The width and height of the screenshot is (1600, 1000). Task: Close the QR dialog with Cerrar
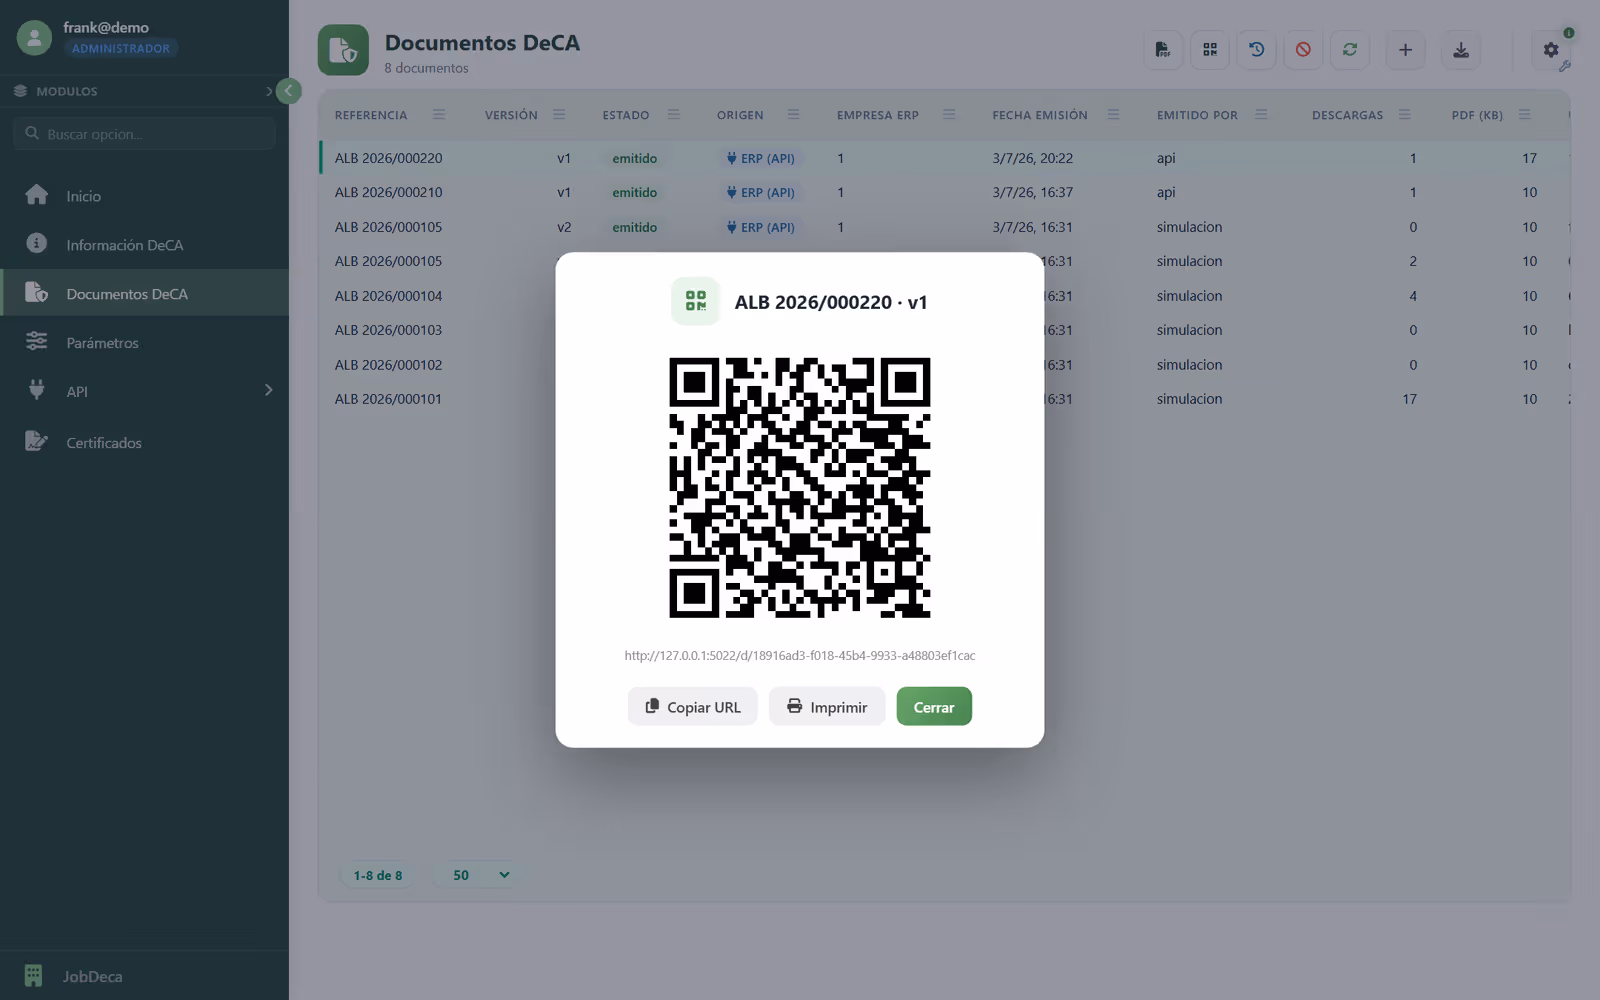coord(934,706)
